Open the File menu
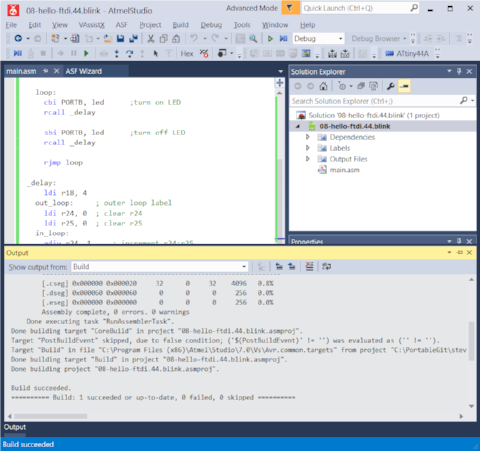Screen dimensions: 480x451 click(11, 25)
